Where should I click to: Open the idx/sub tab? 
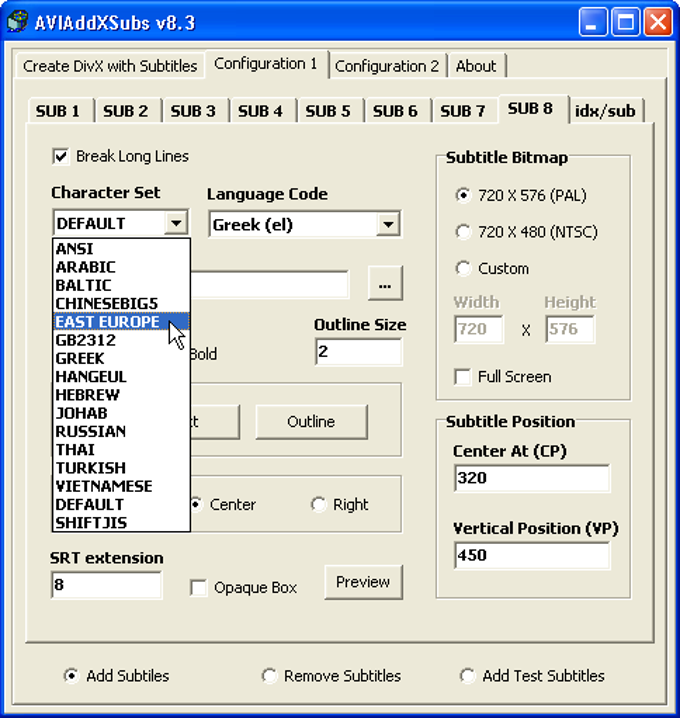(x=605, y=111)
